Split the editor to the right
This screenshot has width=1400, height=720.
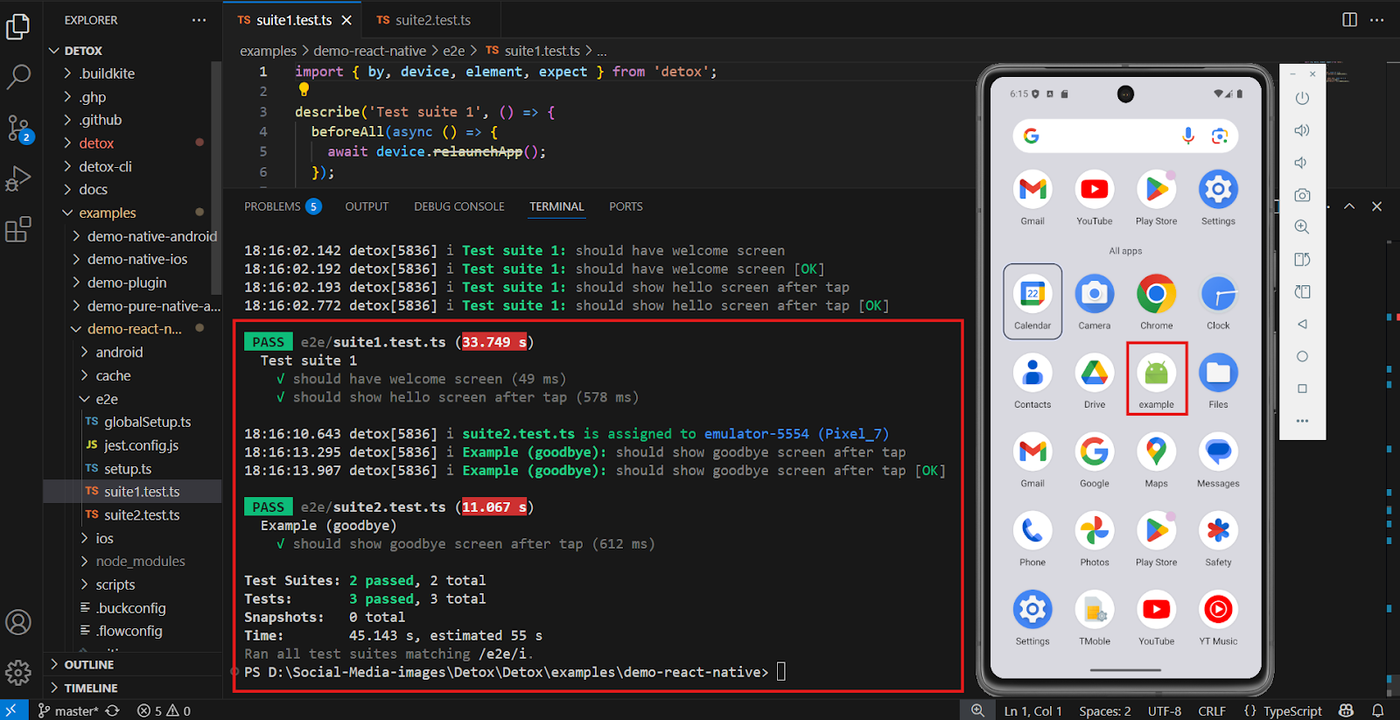pos(1350,20)
